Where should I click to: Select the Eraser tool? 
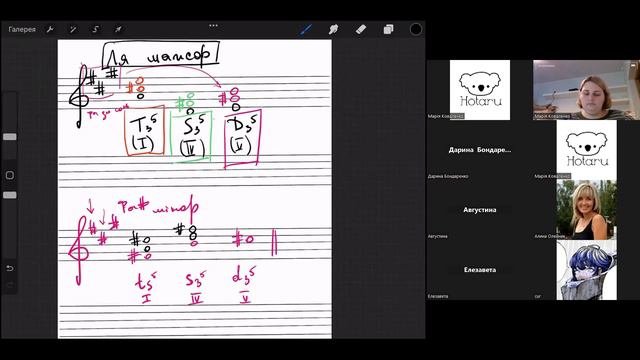pyautogui.click(x=361, y=29)
